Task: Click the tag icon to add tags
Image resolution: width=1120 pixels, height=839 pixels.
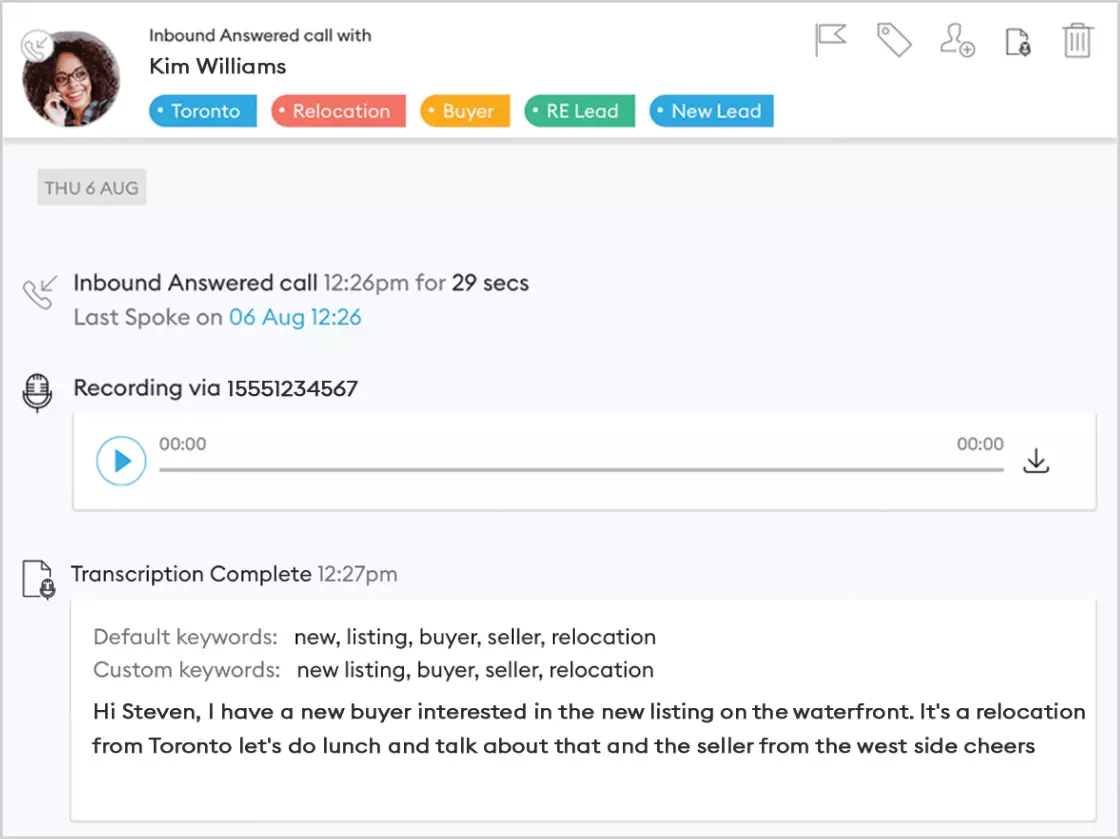Action: [x=894, y=41]
